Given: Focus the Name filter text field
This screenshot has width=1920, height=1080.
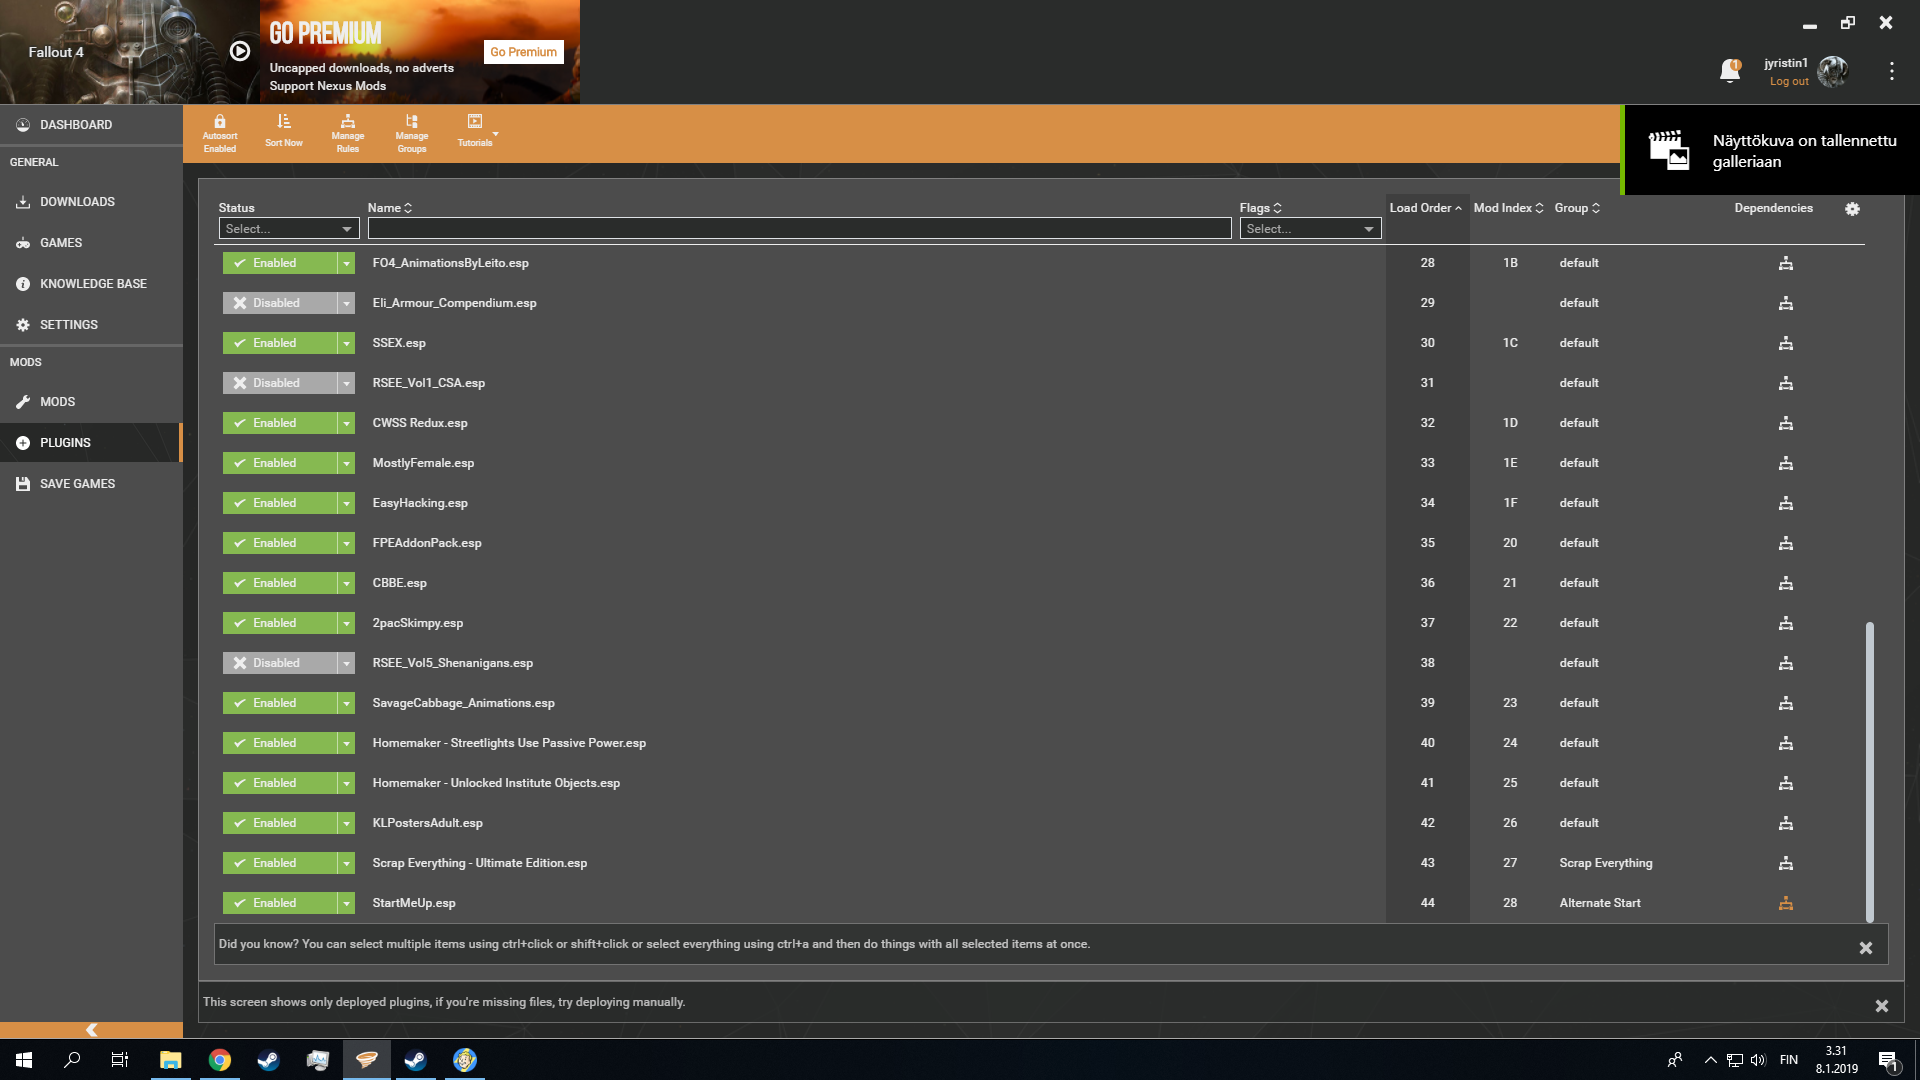Looking at the screenshot, I should pyautogui.click(x=799, y=229).
